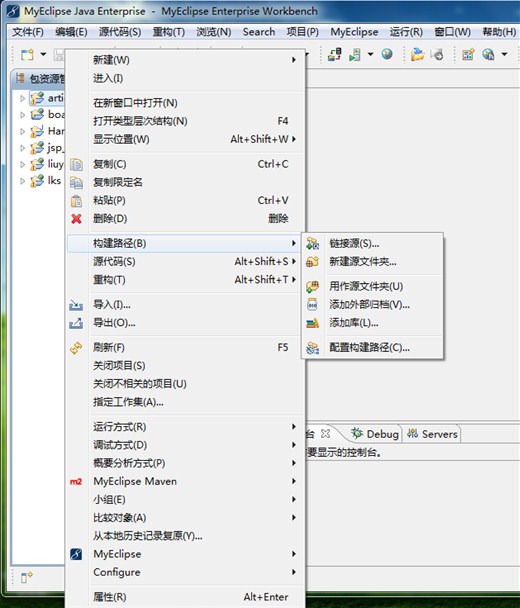Click the New wizard toolbar icon
The width and height of the screenshot is (520, 608).
[27, 55]
